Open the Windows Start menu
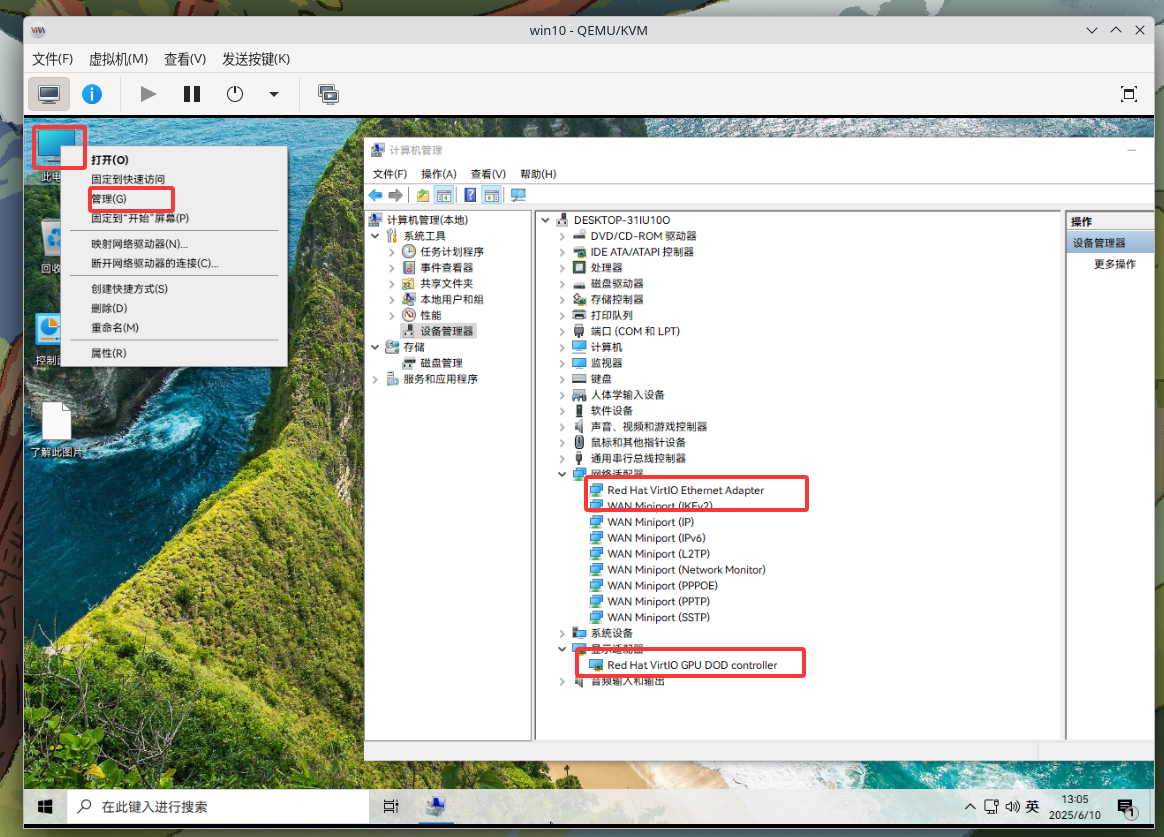Viewport: 1164px width, 837px height. click(x=45, y=807)
